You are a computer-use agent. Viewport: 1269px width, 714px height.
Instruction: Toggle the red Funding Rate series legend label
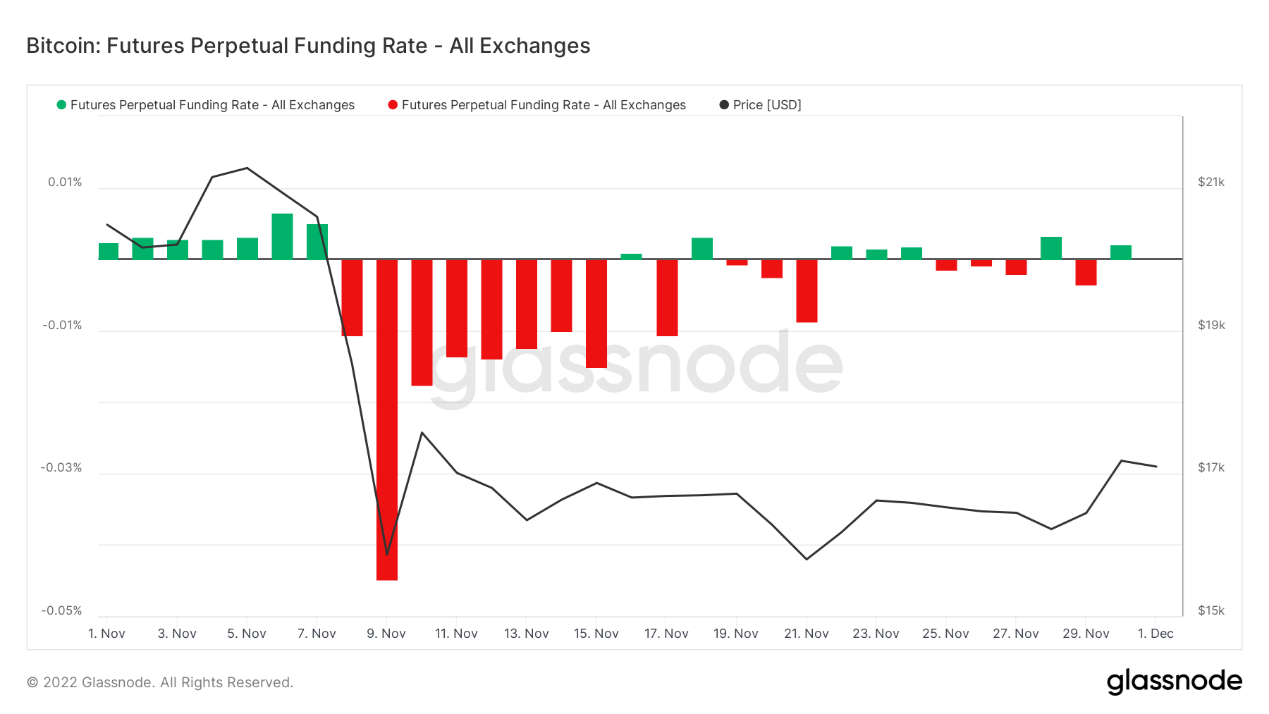(543, 105)
